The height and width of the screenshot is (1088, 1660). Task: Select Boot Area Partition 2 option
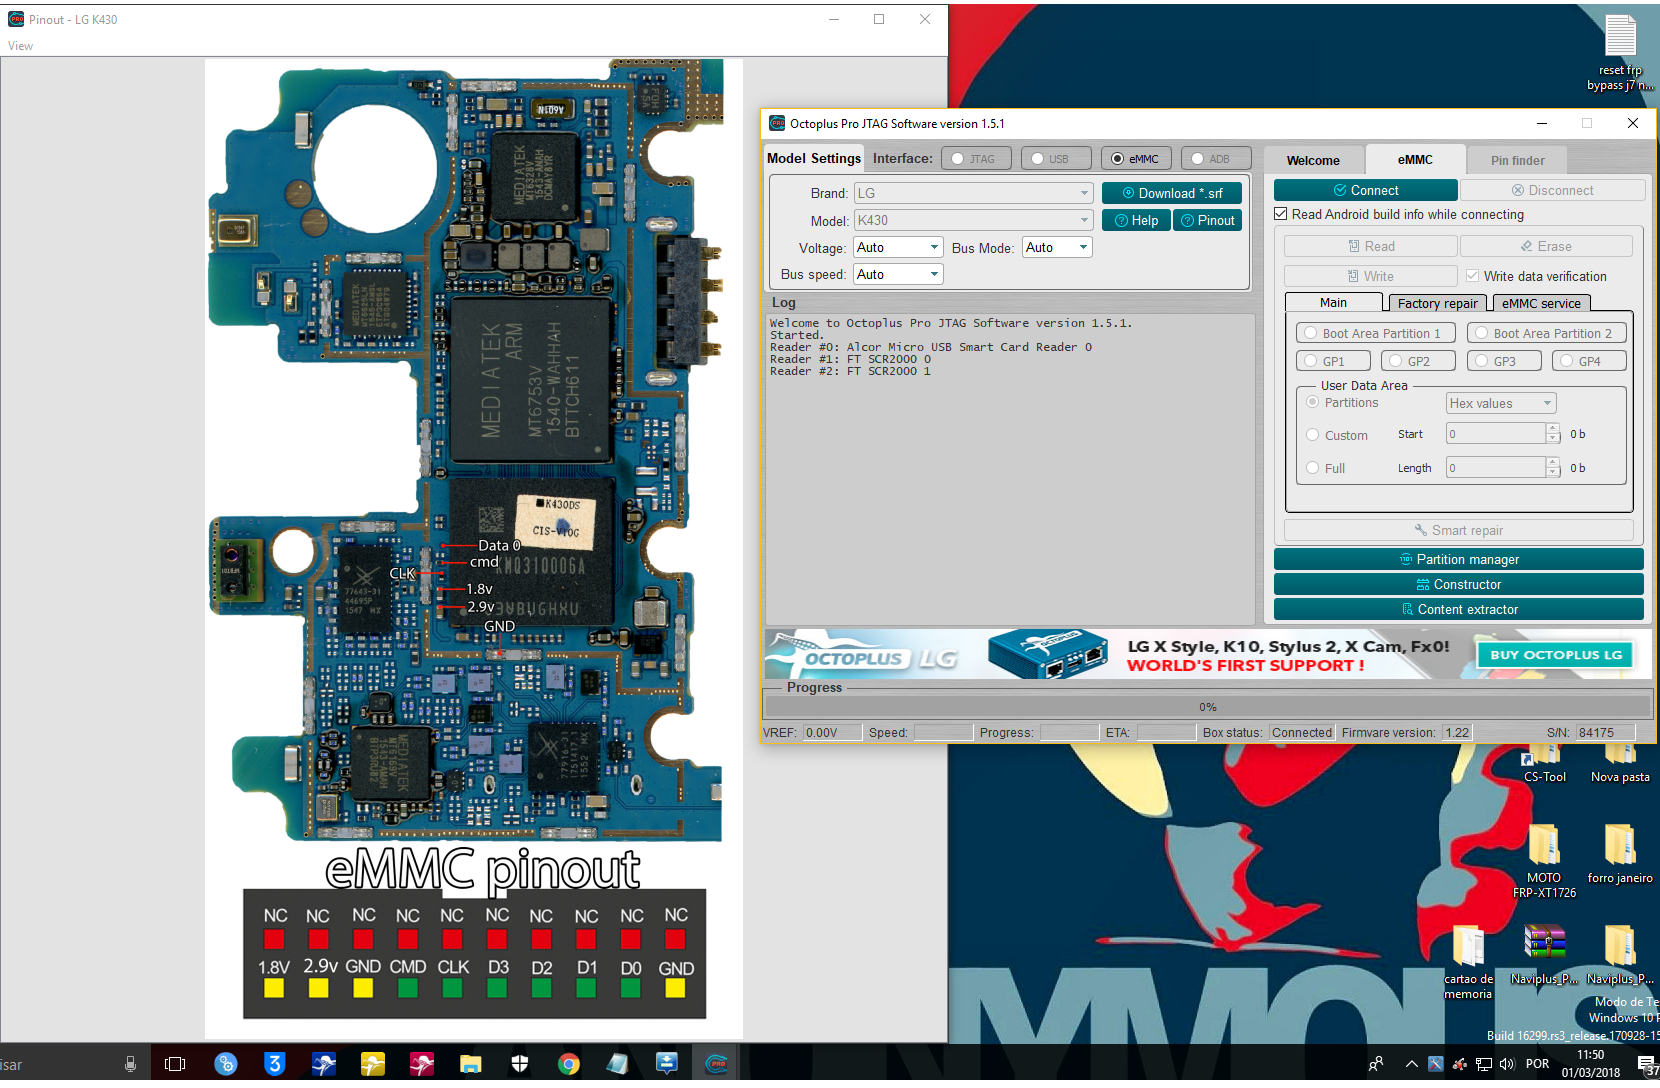1546,333
